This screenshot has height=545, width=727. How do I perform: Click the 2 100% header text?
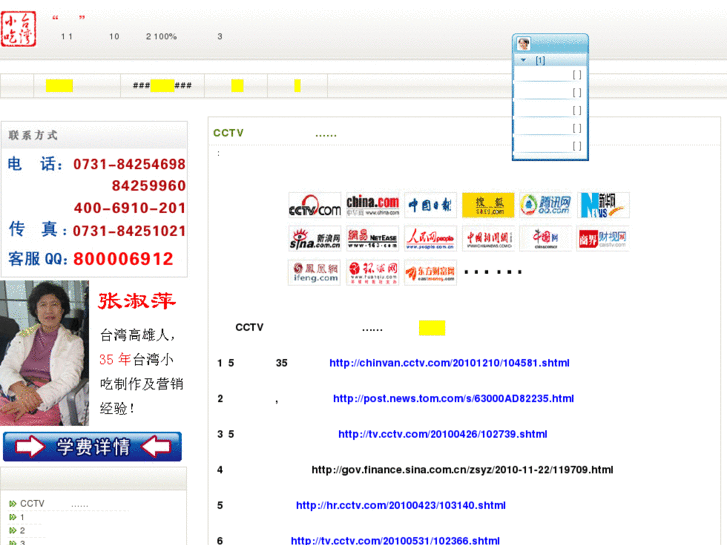click(161, 36)
